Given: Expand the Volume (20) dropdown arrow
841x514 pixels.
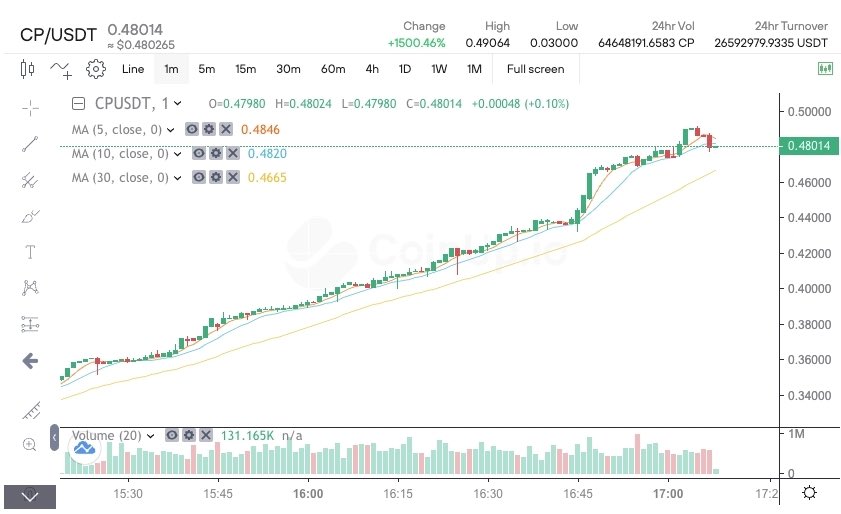Looking at the screenshot, I should [x=151, y=435].
